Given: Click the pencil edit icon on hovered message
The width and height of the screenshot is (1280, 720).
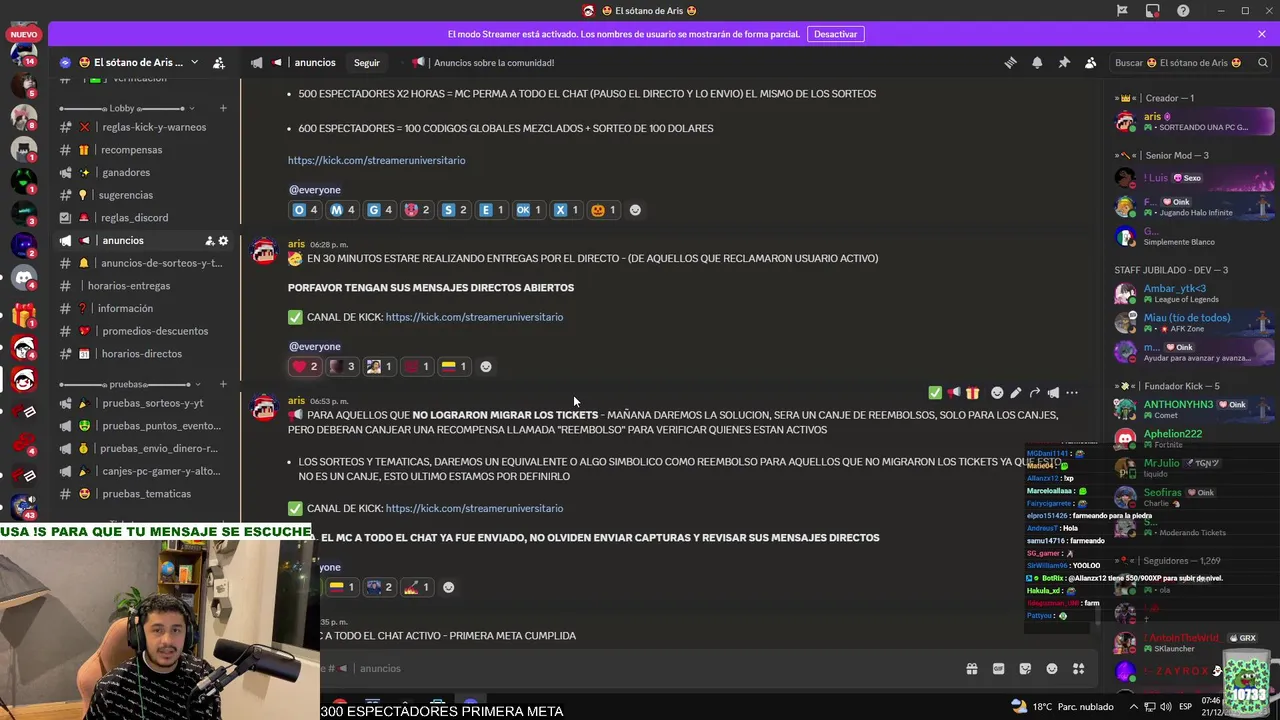Looking at the screenshot, I should coord(1016,393).
